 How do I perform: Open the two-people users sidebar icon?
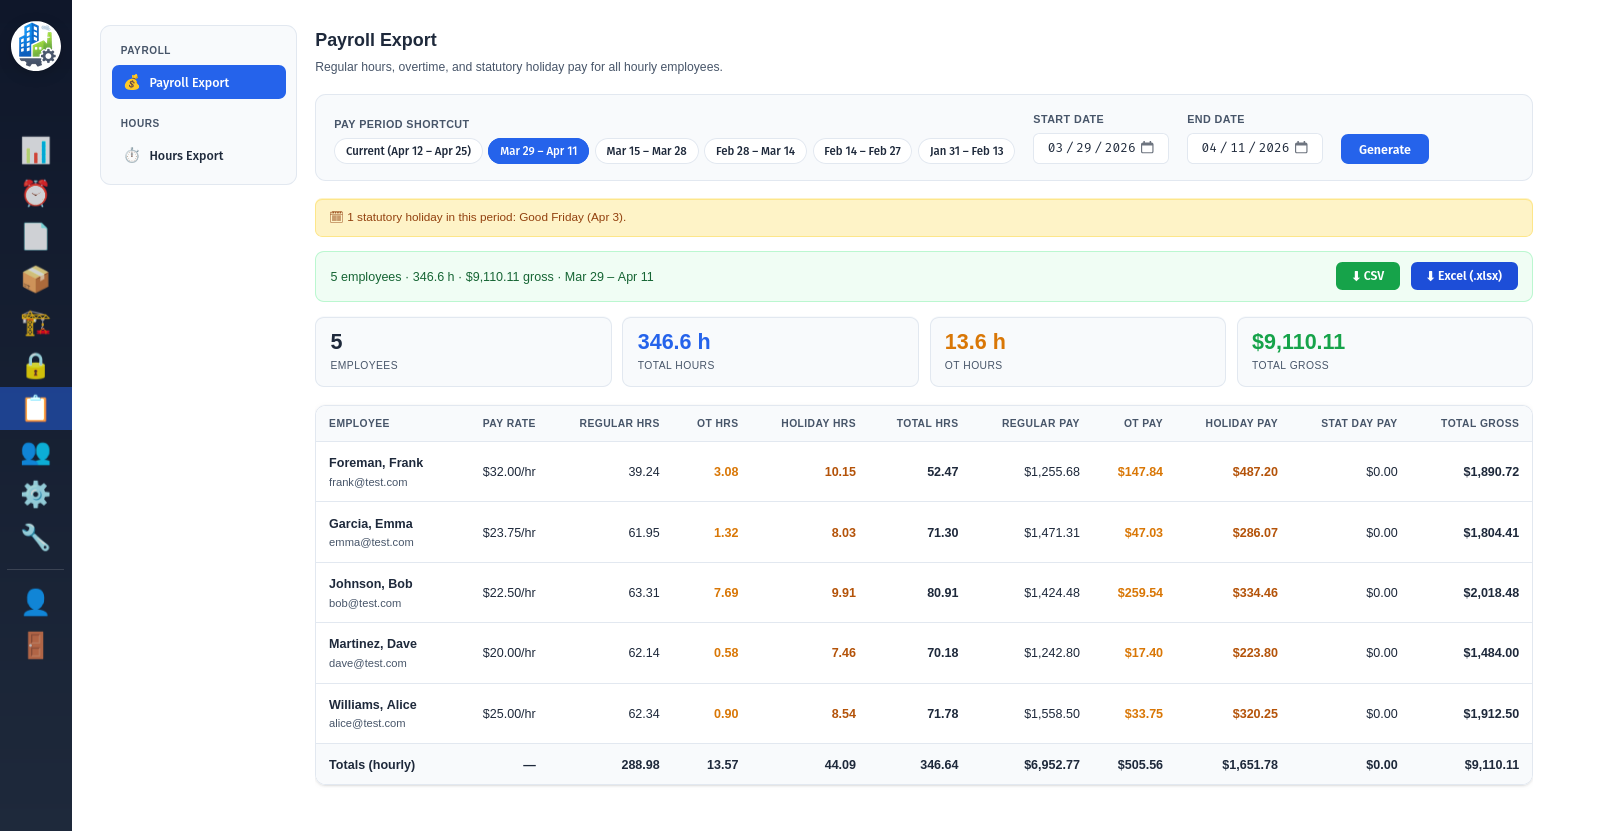point(35,452)
